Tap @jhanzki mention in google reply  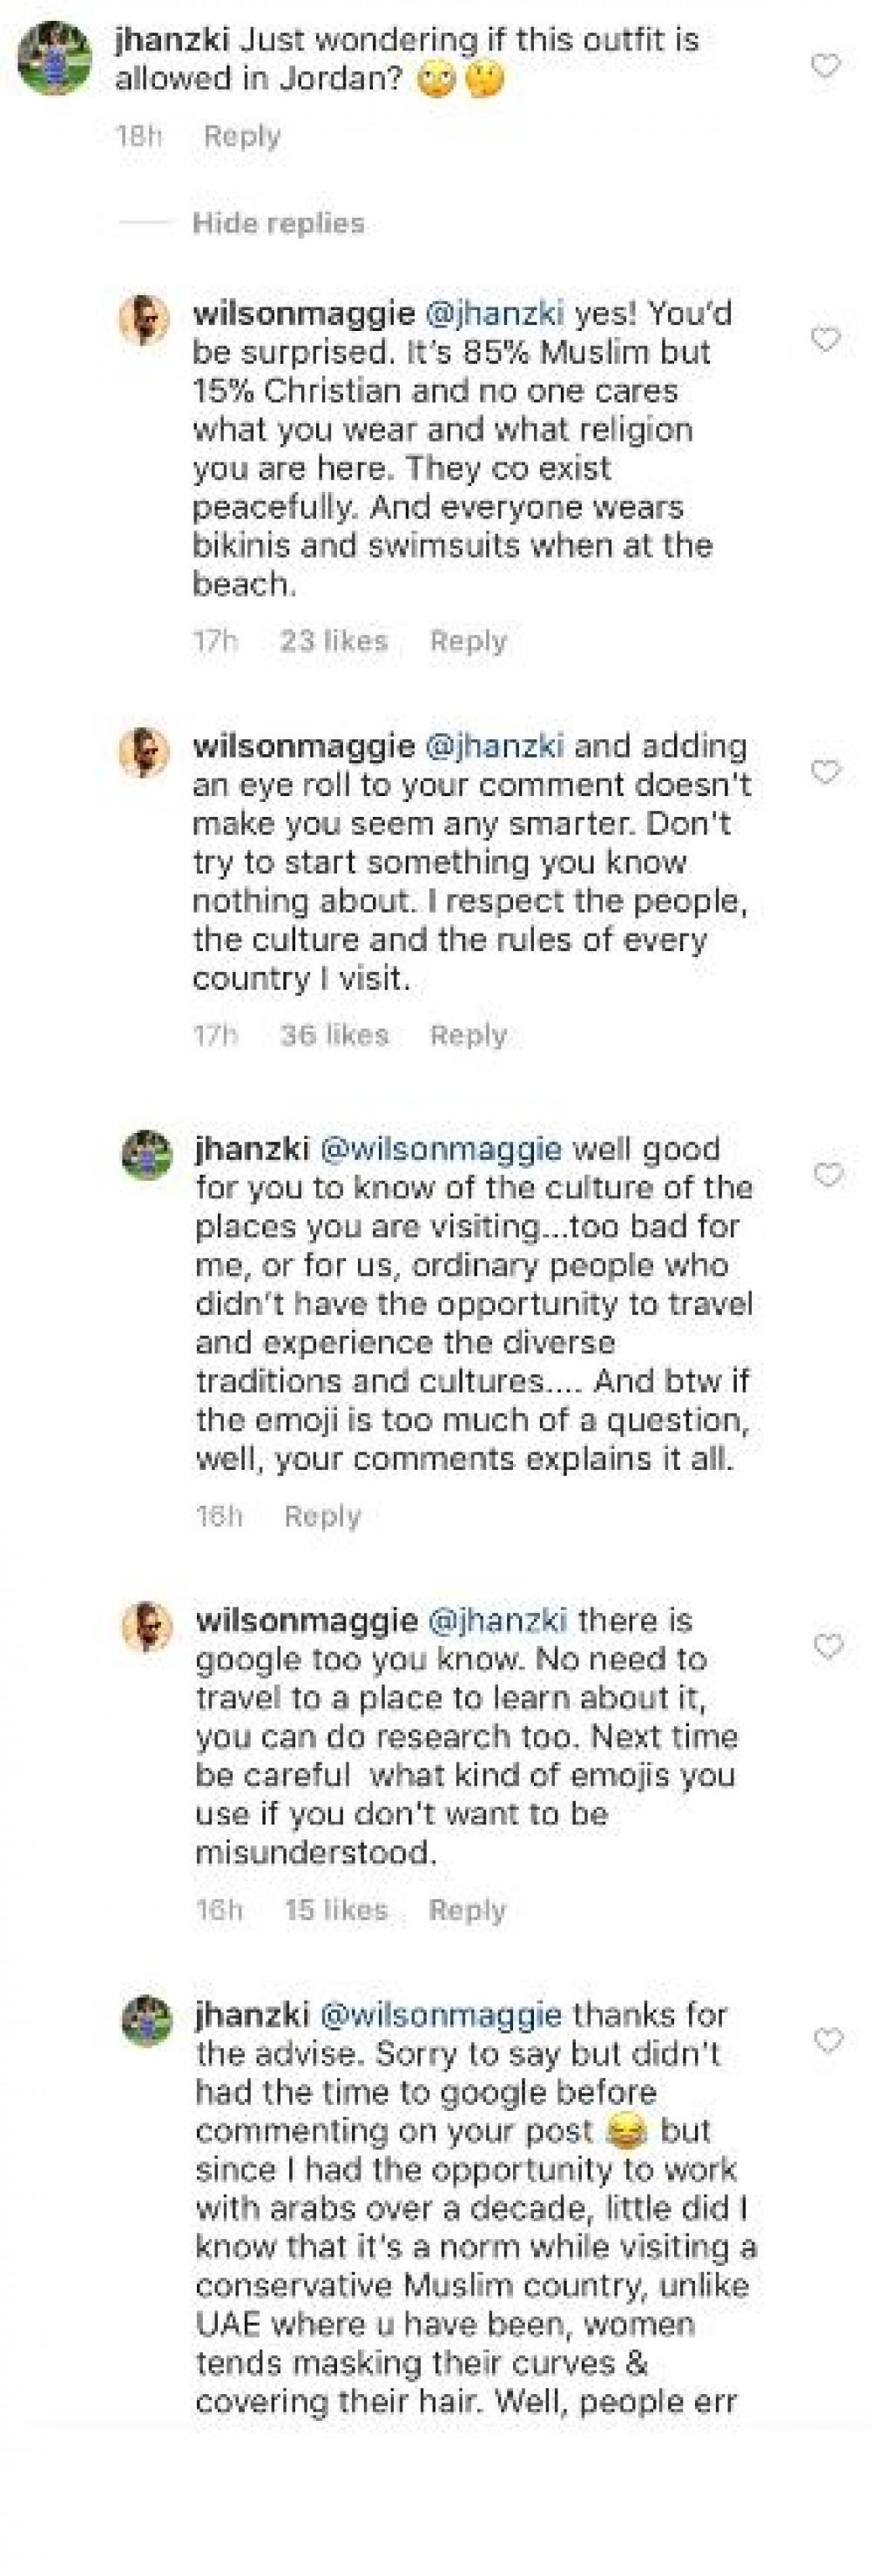click(x=497, y=1620)
